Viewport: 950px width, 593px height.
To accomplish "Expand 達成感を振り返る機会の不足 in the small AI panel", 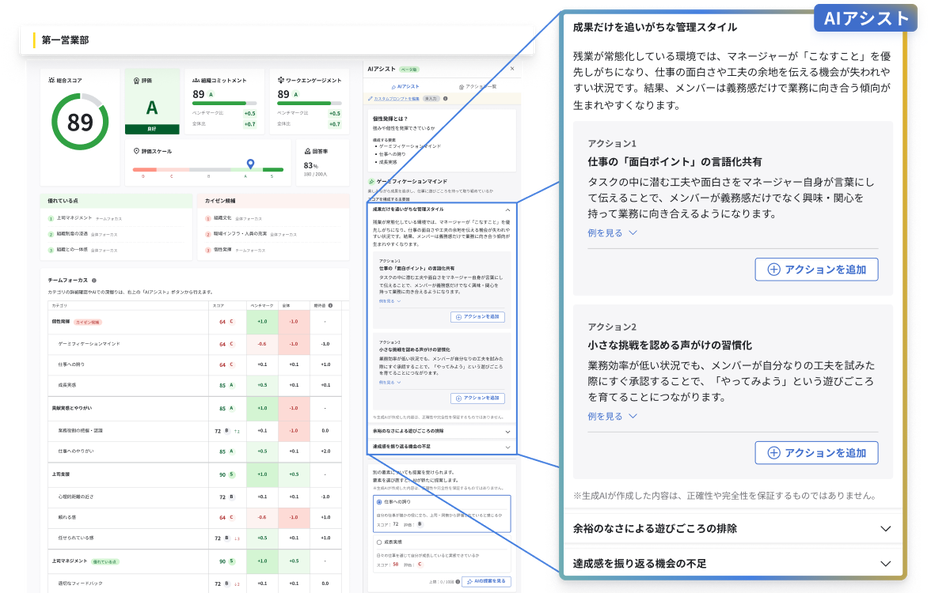I will 508,447.
